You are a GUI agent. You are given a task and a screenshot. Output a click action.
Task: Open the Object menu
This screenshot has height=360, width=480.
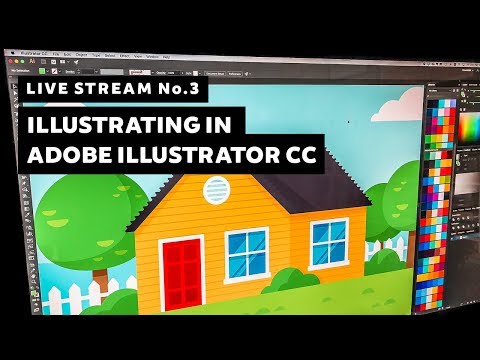(82, 55)
